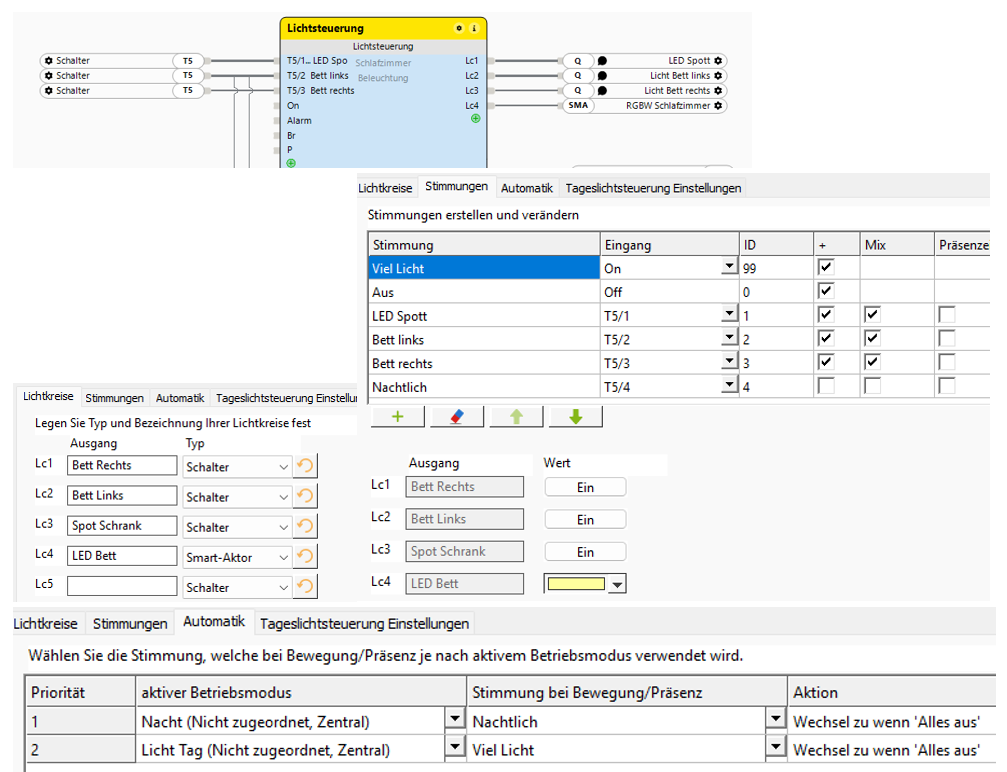Add new output on Lichtsteuerung block

tap(476, 119)
